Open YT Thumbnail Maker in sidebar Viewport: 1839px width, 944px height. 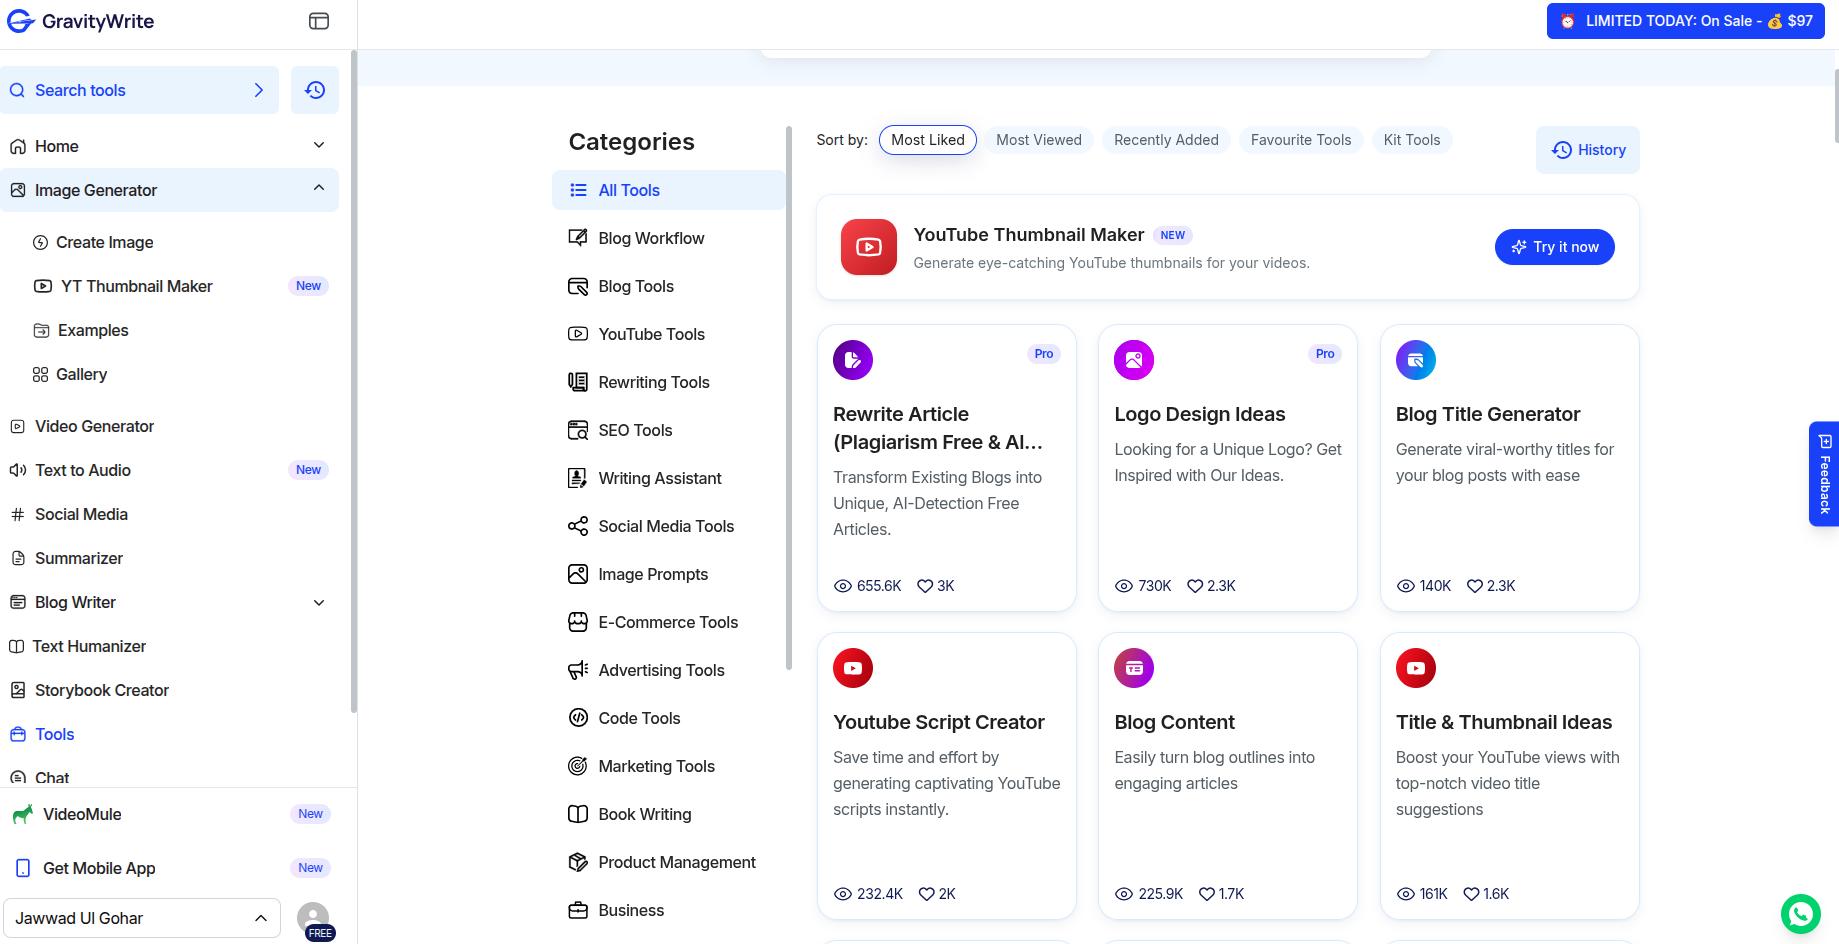(180, 286)
